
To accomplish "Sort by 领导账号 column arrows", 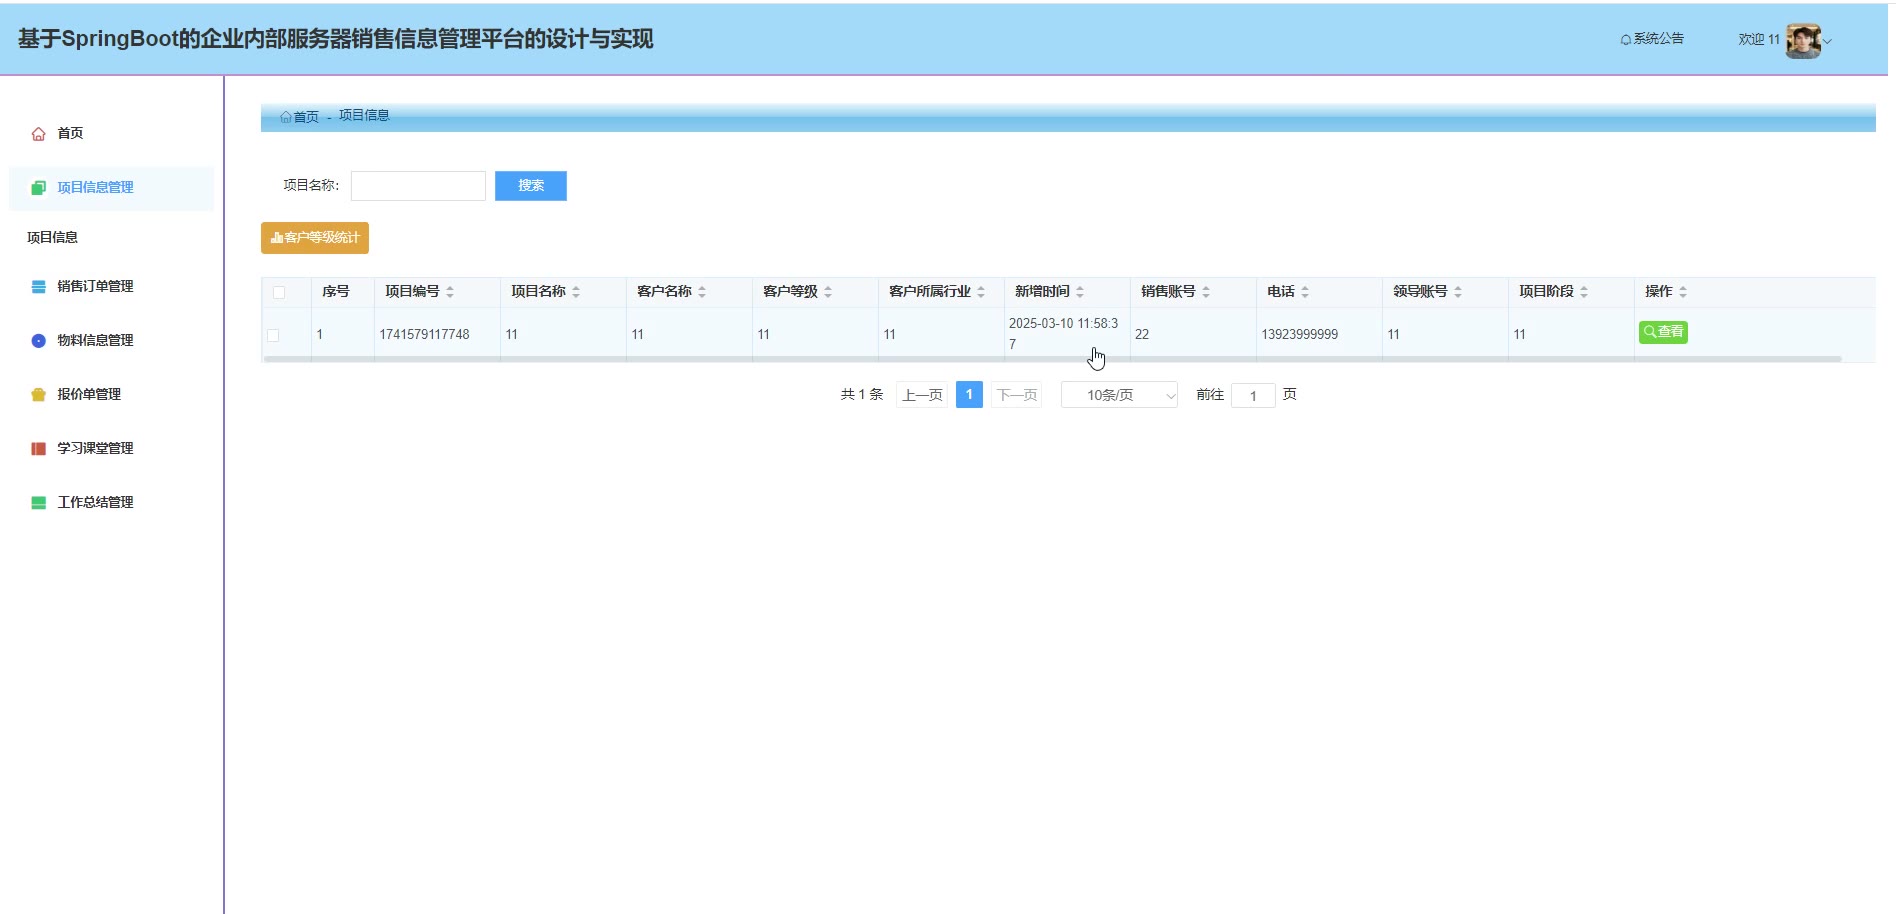I will tap(1458, 292).
